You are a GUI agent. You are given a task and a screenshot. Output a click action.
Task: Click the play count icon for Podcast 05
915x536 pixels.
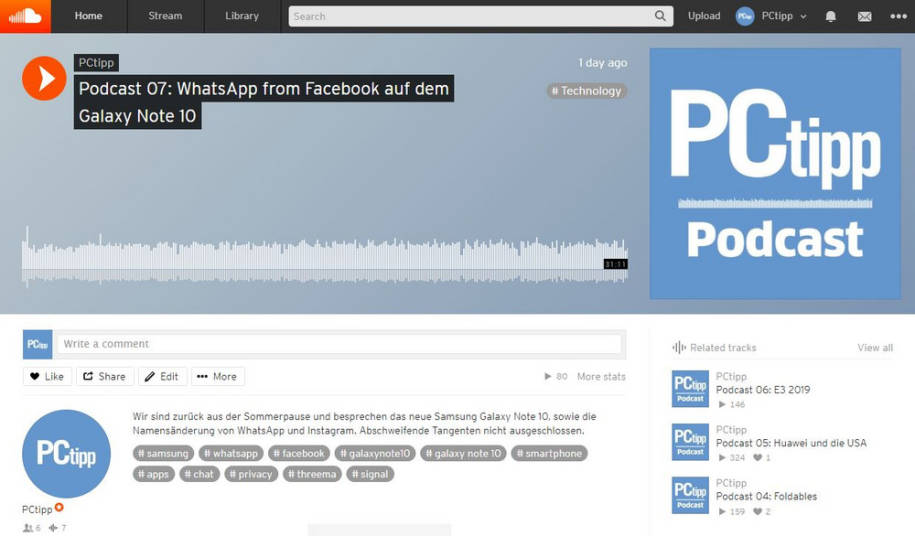click(x=722, y=458)
